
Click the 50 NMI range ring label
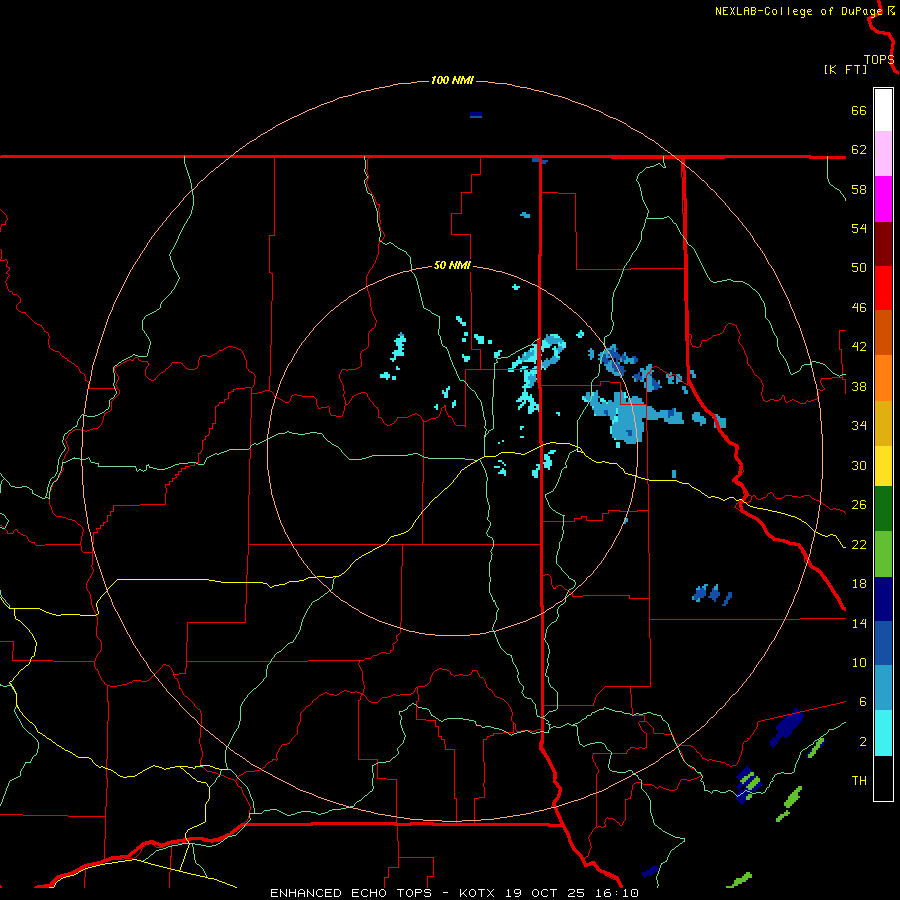click(452, 265)
